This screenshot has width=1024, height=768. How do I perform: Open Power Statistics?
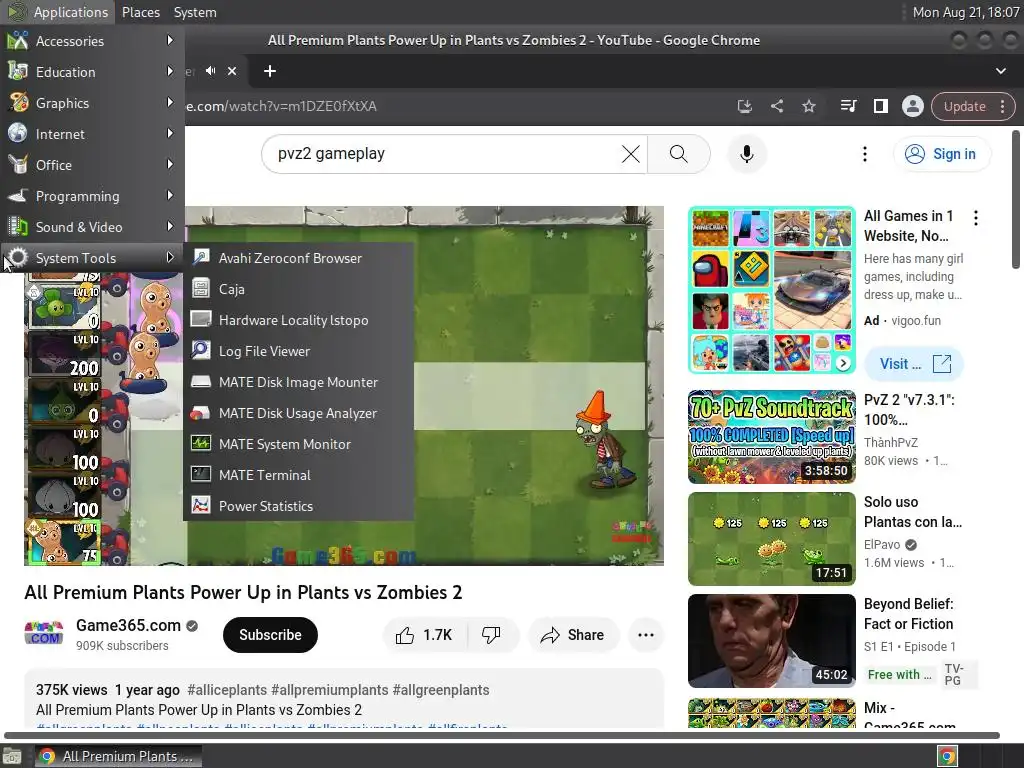[299, 506]
